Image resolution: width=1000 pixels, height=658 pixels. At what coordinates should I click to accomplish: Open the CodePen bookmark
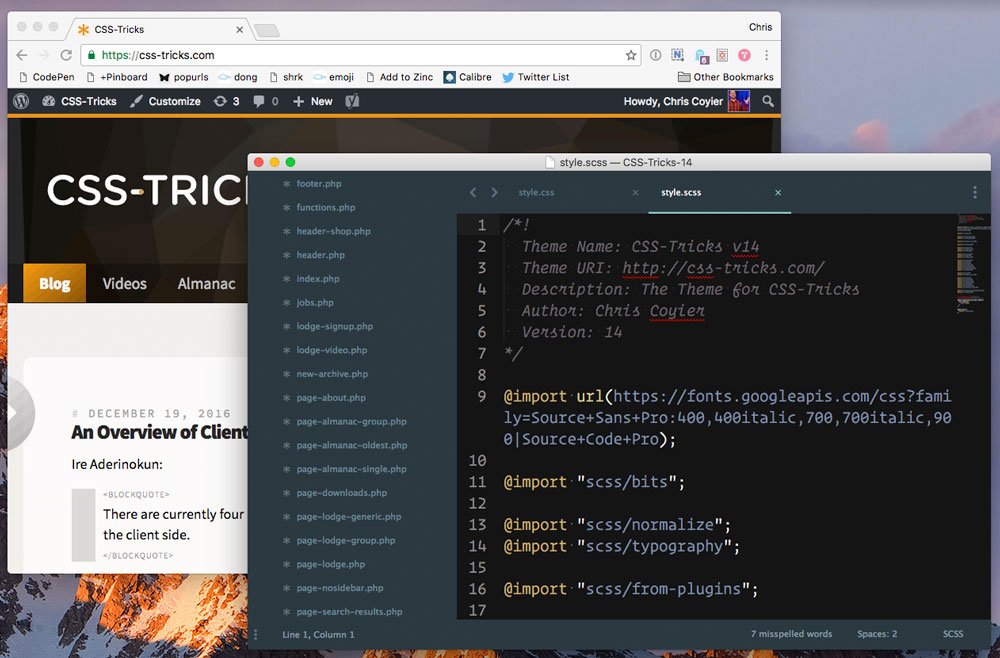coord(47,77)
